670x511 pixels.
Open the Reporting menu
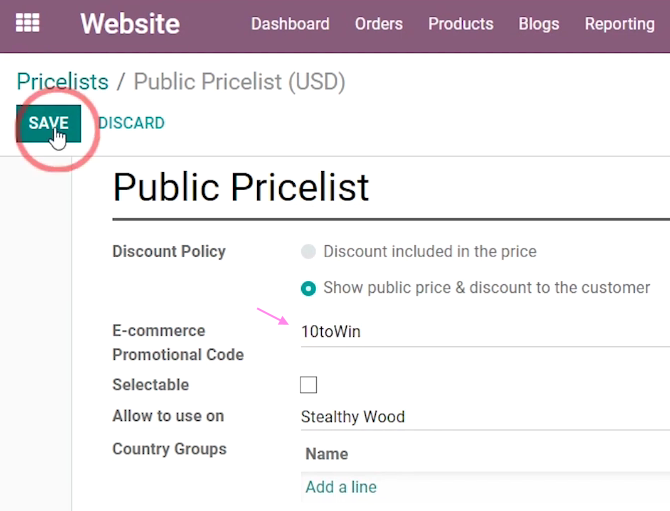(620, 24)
